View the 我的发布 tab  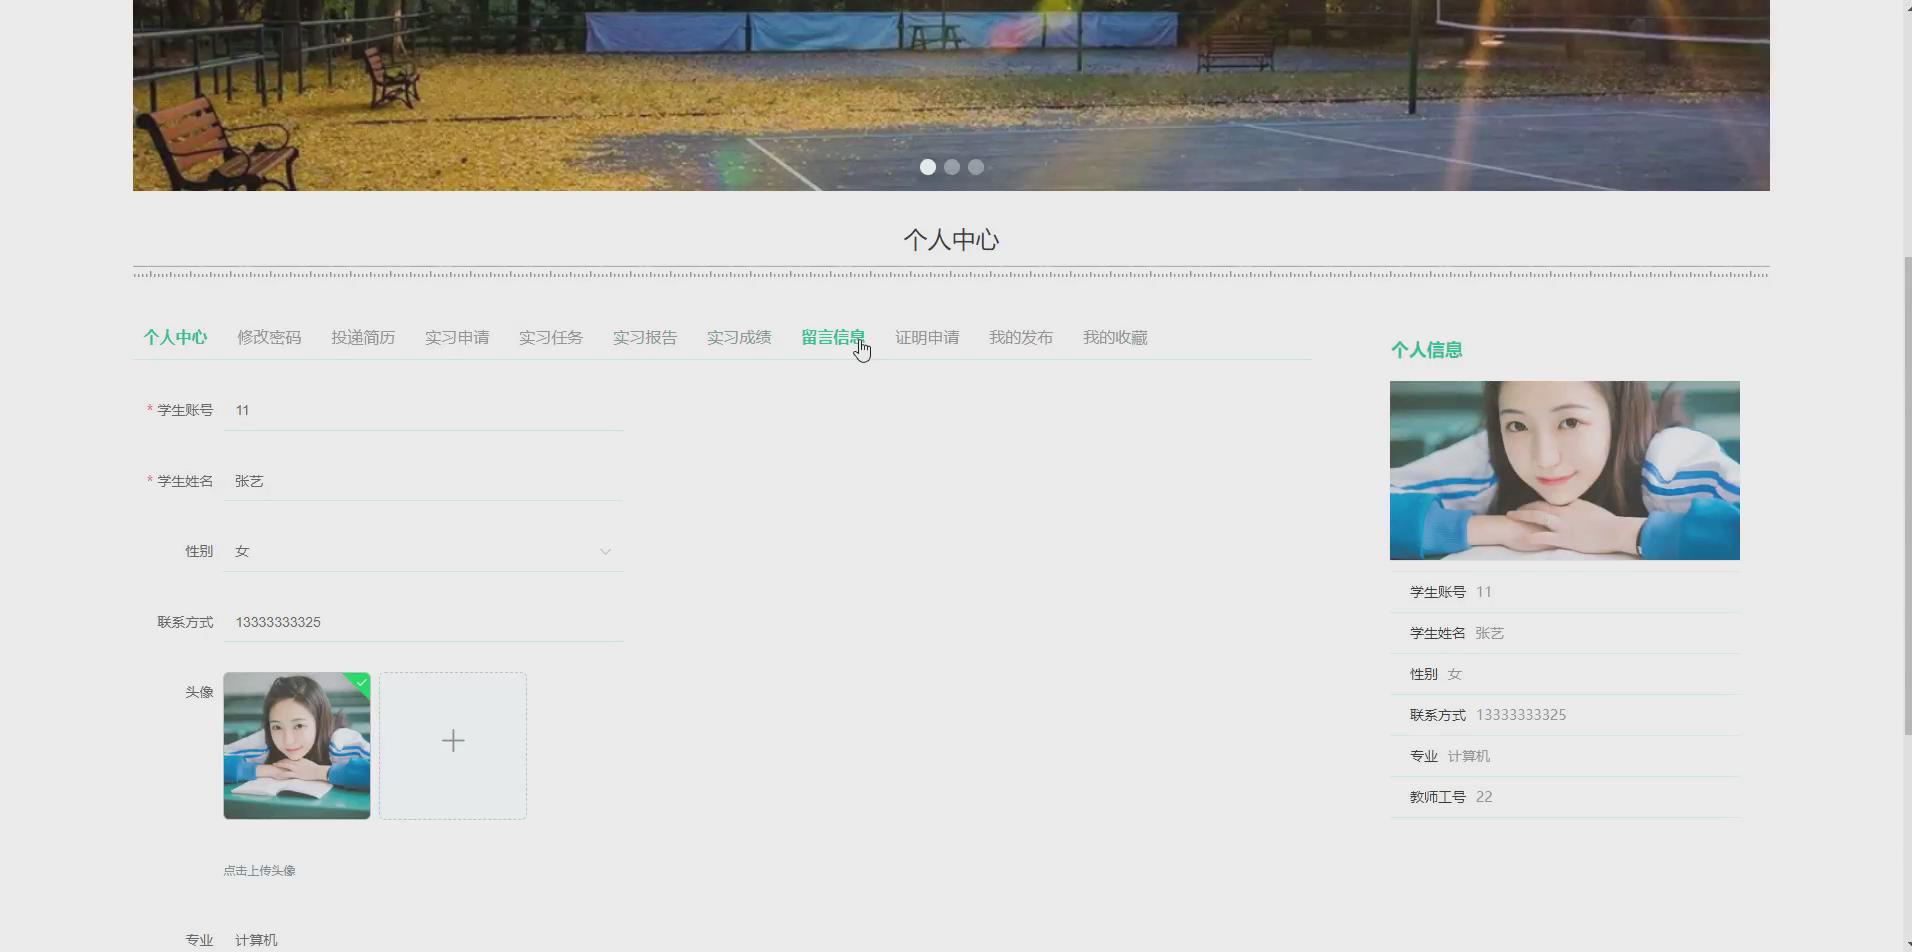pyautogui.click(x=1020, y=337)
